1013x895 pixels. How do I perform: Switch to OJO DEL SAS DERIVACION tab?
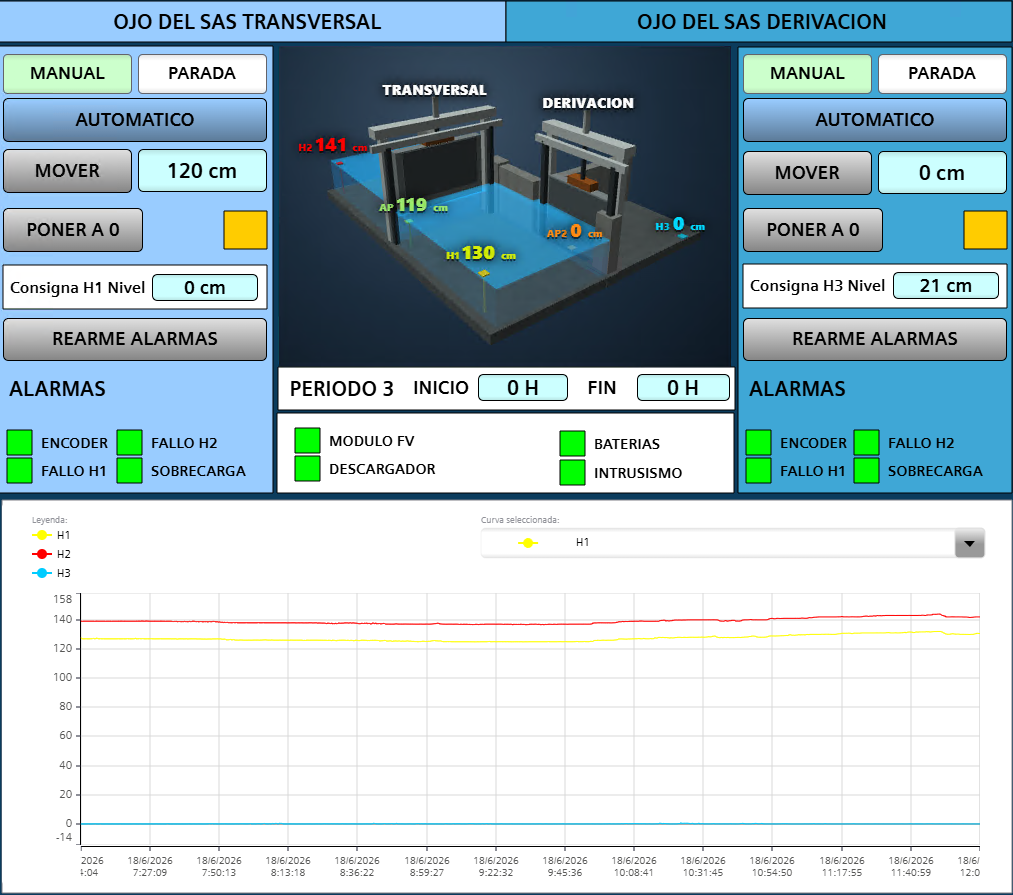(760, 21)
